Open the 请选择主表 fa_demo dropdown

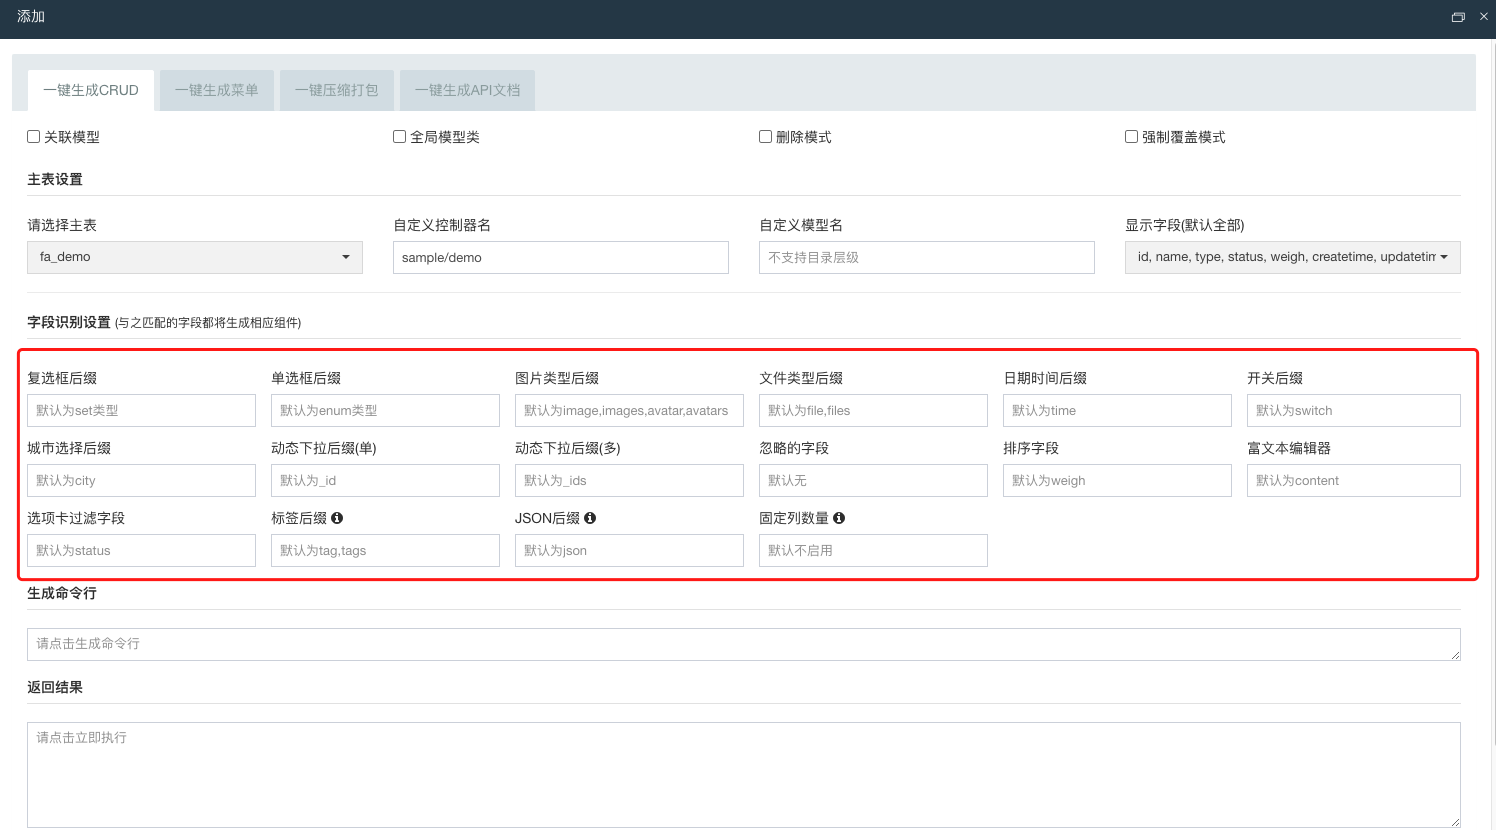(x=195, y=257)
